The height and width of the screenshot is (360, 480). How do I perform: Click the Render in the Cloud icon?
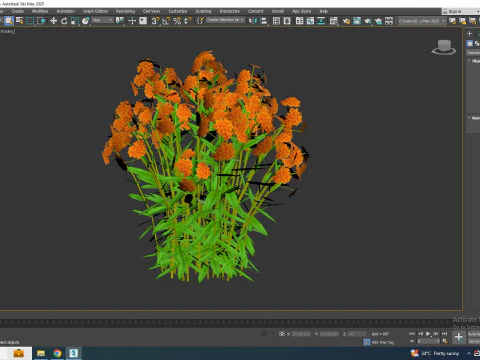[378, 21]
